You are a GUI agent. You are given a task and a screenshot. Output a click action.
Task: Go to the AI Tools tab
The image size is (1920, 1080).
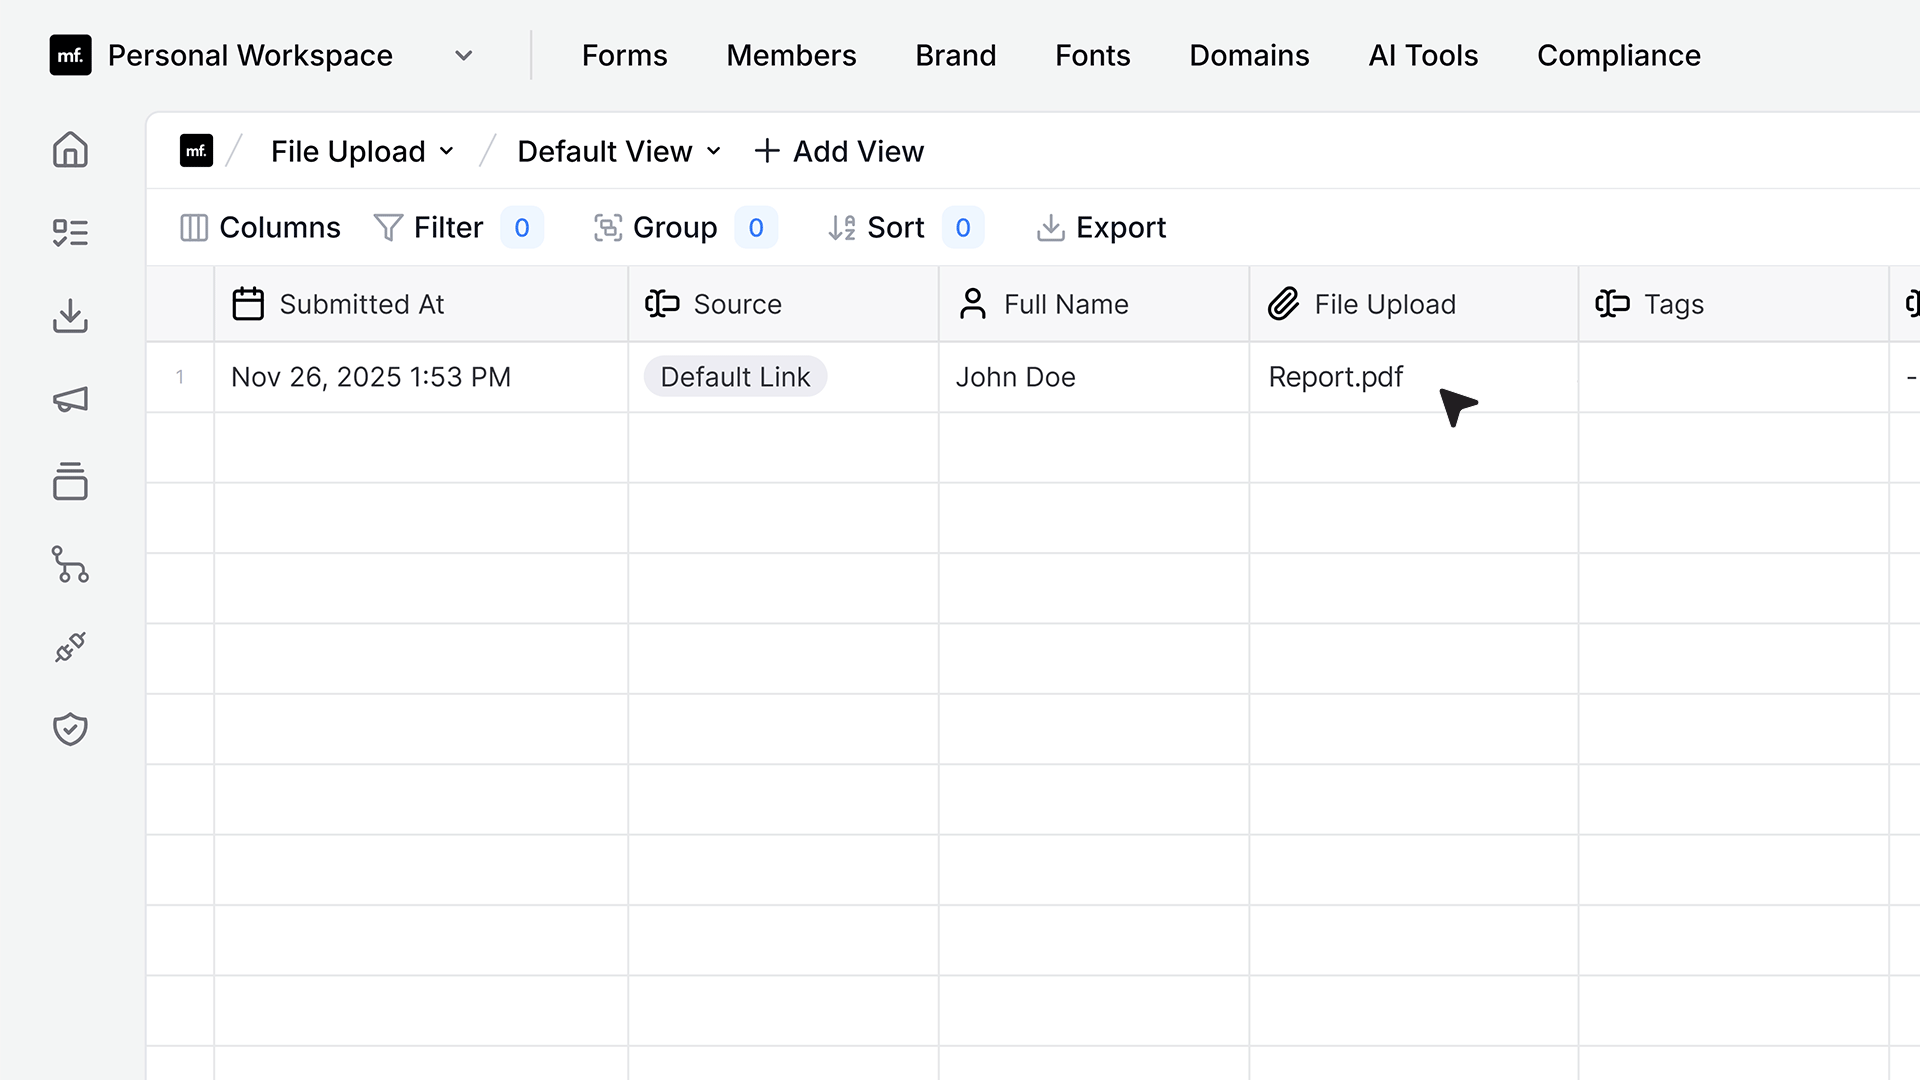tap(1423, 56)
